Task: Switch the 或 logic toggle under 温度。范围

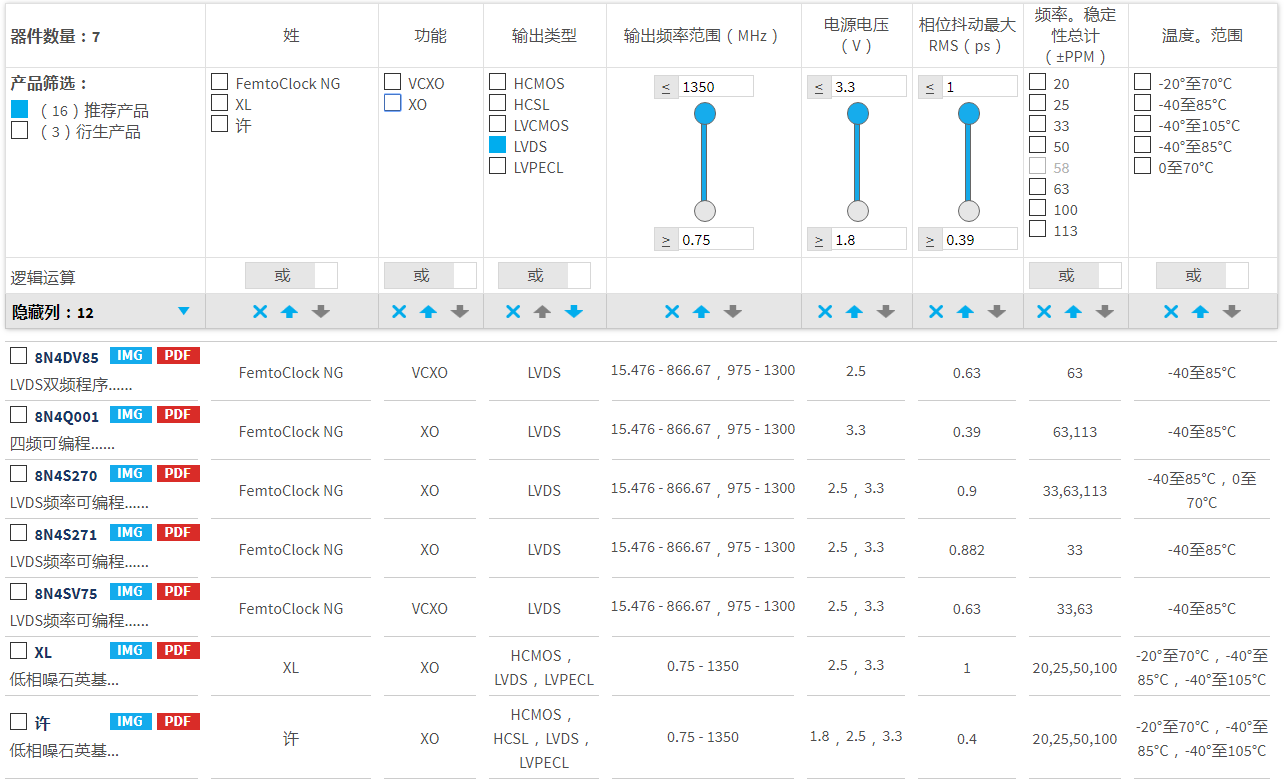Action: point(1202,276)
